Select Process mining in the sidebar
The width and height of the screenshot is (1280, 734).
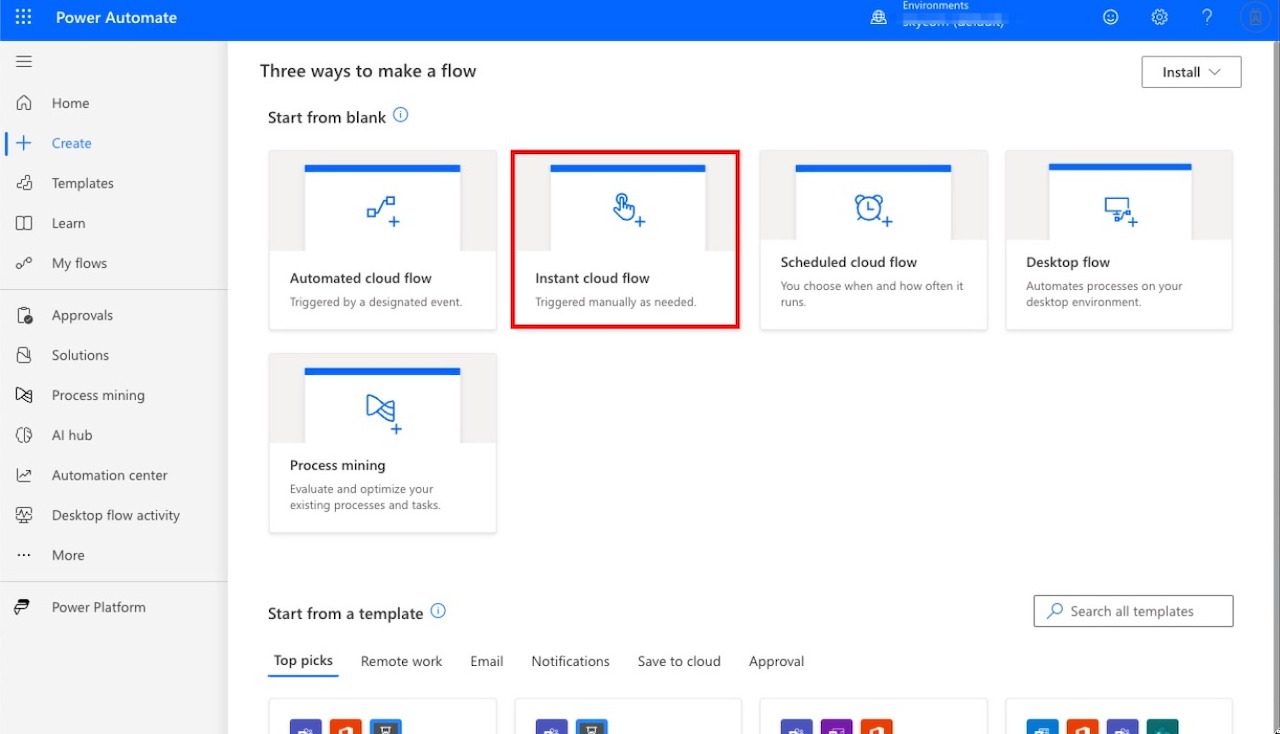pos(97,395)
